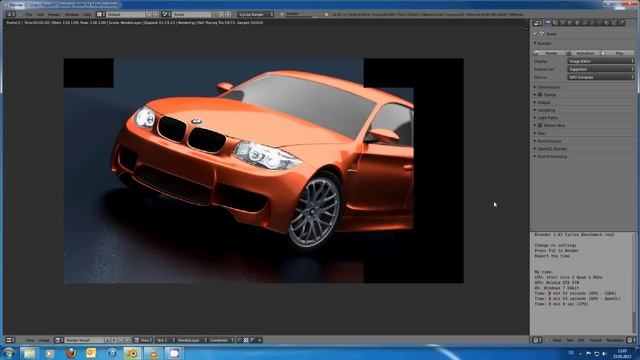Select the Render properties tab icon

click(548, 23)
